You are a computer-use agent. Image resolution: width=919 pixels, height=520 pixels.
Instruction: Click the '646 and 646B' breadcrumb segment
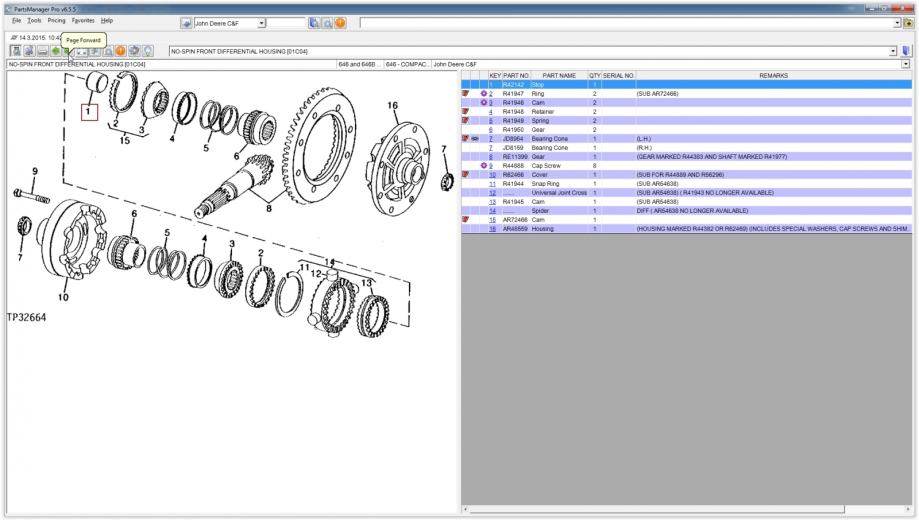(x=359, y=64)
